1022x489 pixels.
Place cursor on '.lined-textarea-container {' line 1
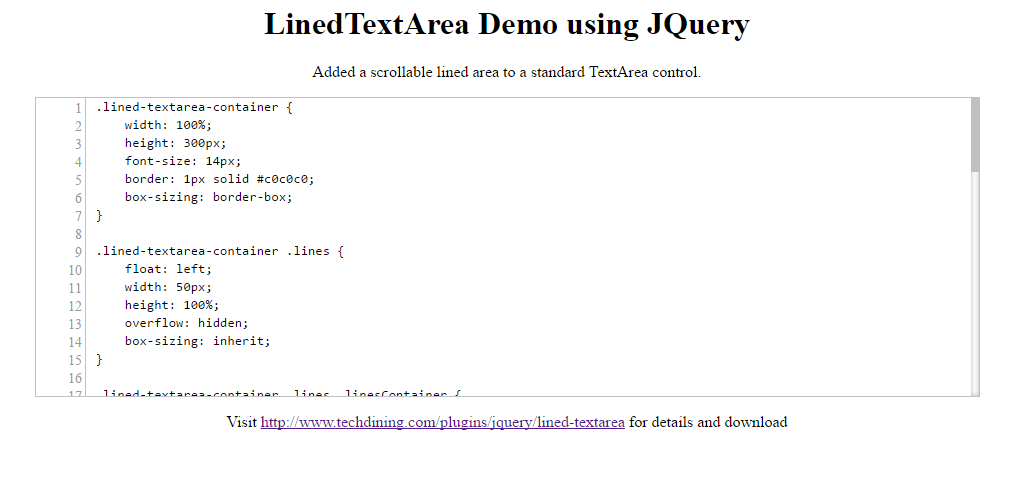pyautogui.click(x=194, y=108)
